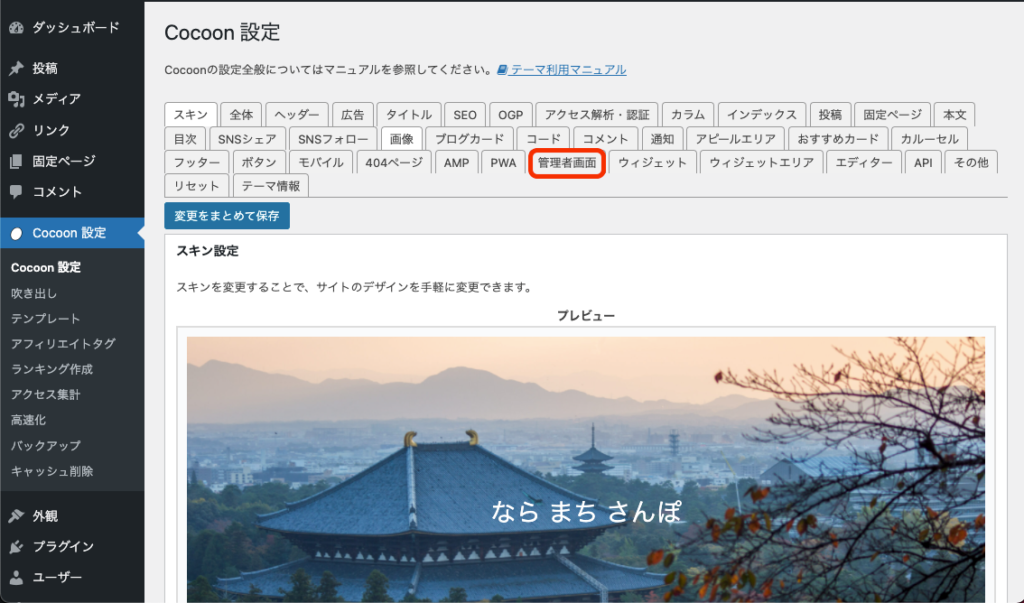The image size is (1024, 603).
Task: Open the 投稿 settings tab
Action: [x=830, y=114]
